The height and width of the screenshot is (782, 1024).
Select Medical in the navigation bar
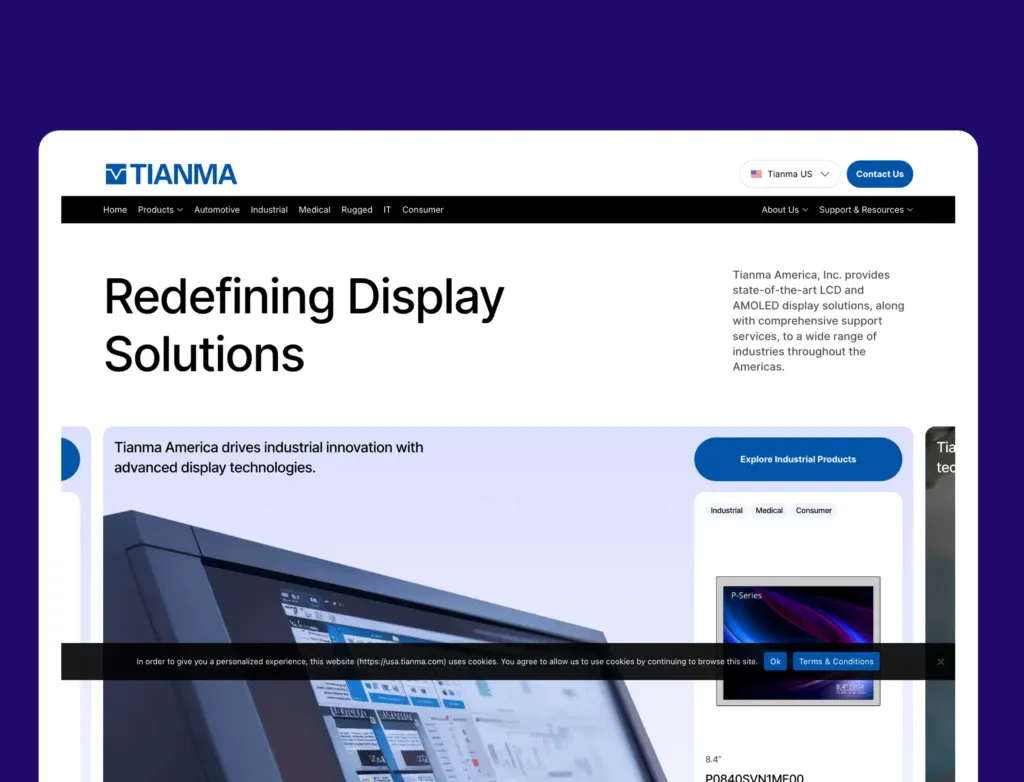pyautogui.click(x=314, y=210)
